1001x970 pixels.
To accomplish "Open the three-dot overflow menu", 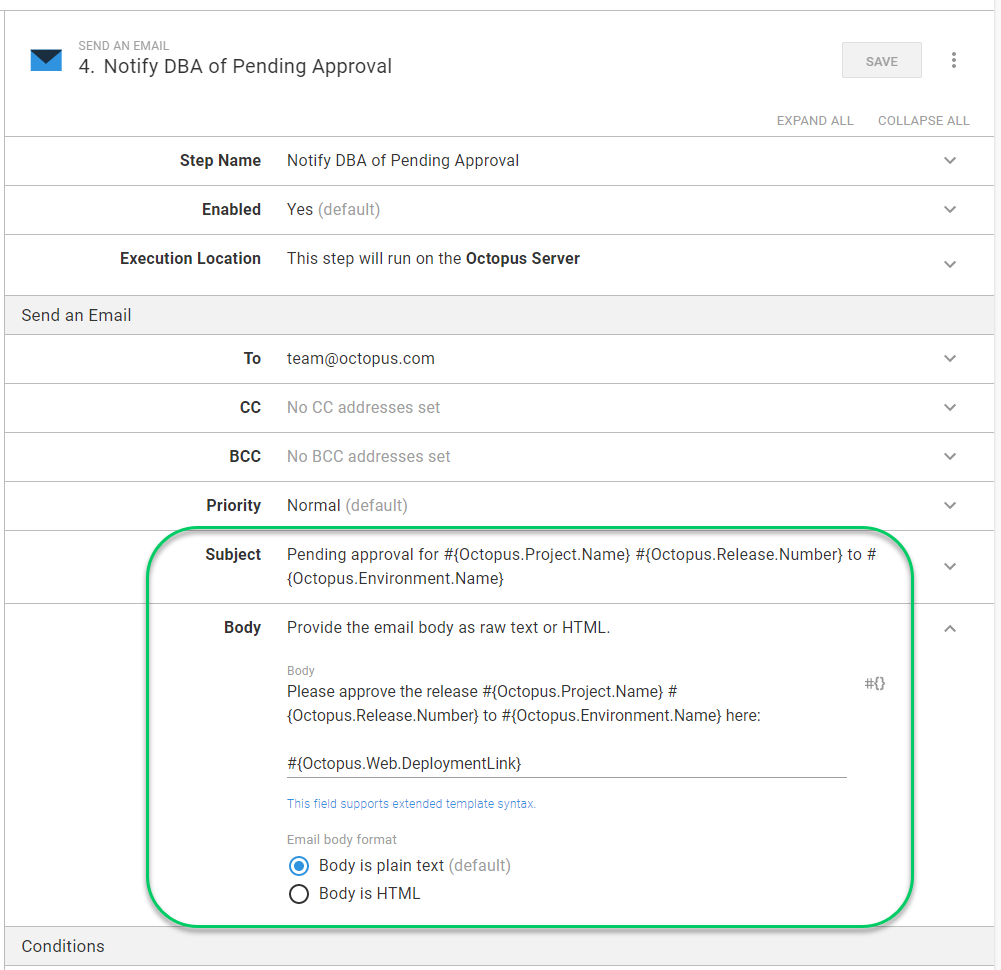I will pos(953,61).
